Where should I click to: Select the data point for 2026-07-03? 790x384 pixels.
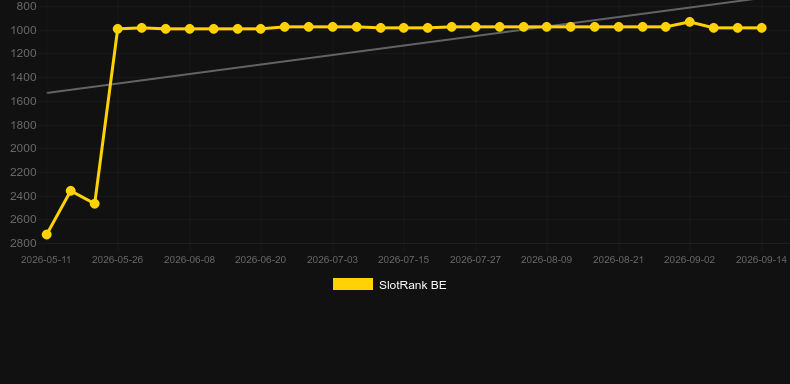click(x=333, y=27)
